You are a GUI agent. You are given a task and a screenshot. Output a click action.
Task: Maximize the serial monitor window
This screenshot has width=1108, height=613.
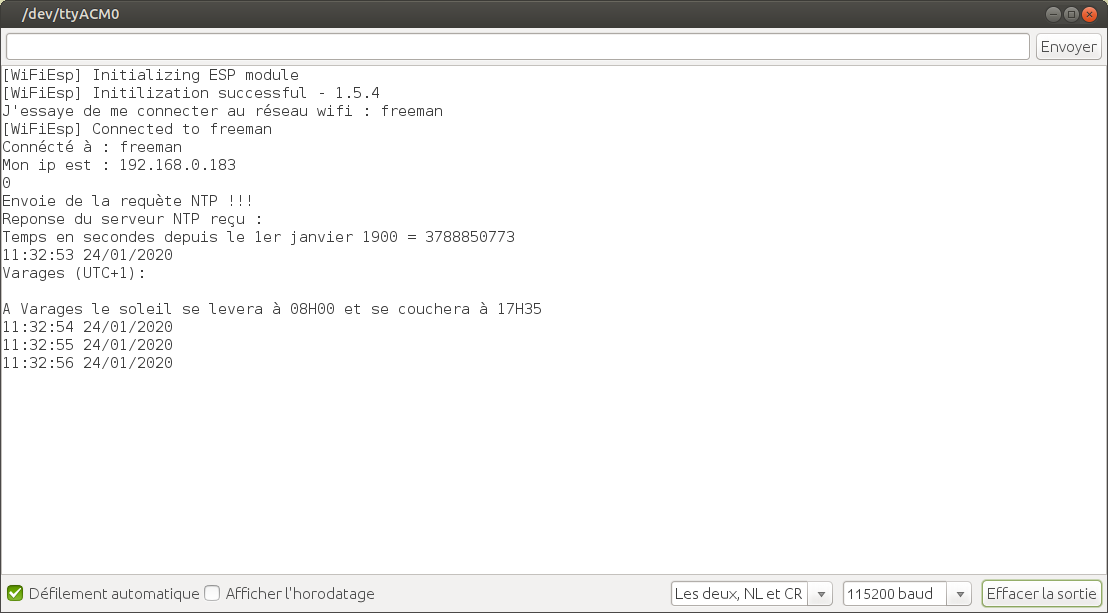tap(1071, 14)
